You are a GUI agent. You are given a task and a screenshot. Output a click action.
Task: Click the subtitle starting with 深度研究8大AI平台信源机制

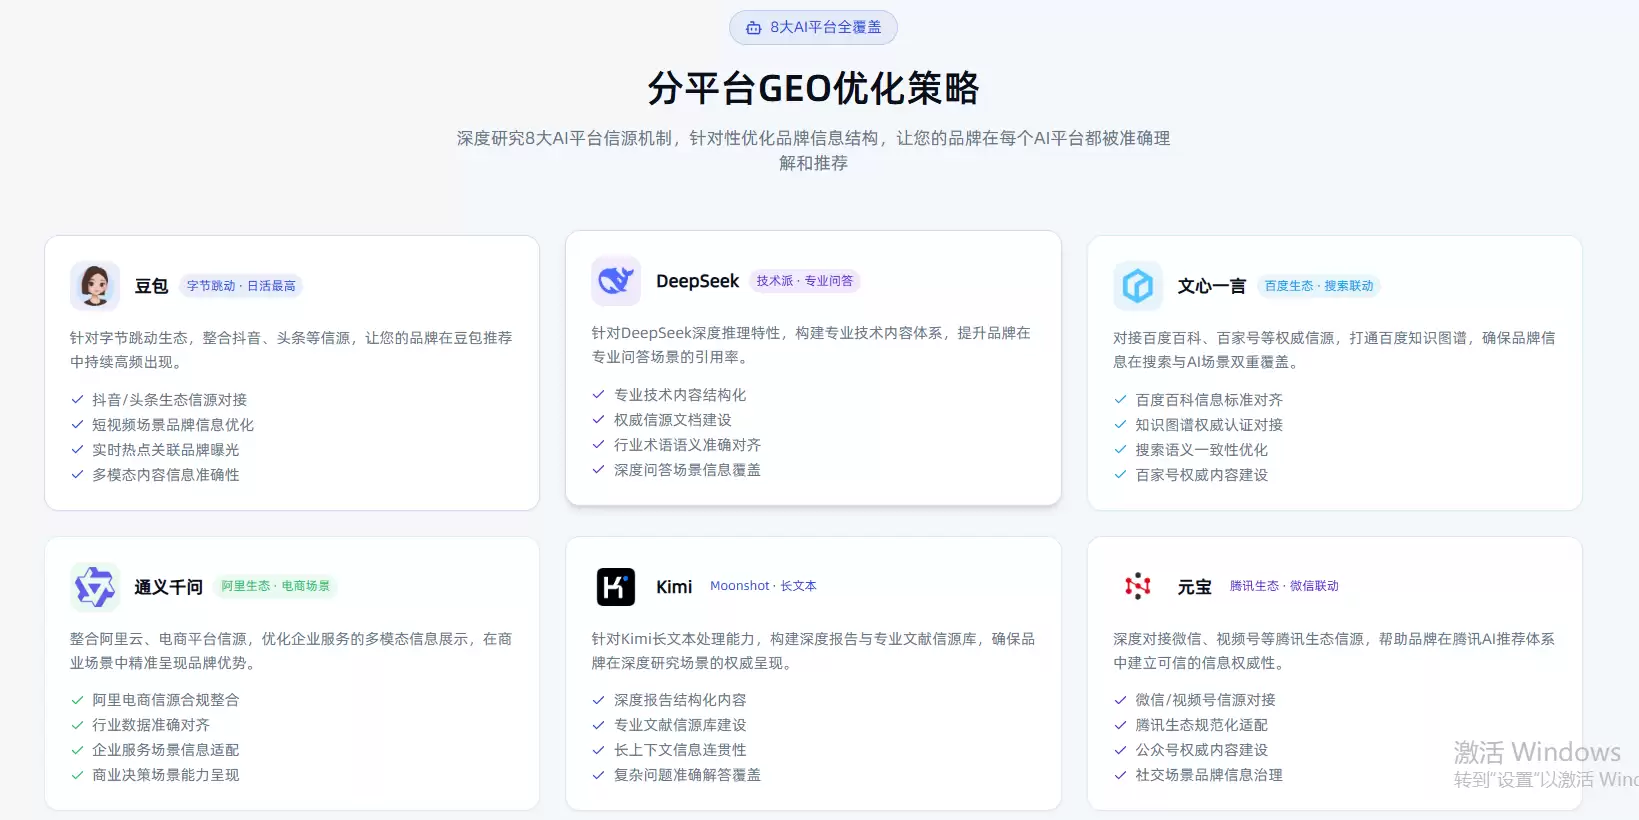pos(813,150)
